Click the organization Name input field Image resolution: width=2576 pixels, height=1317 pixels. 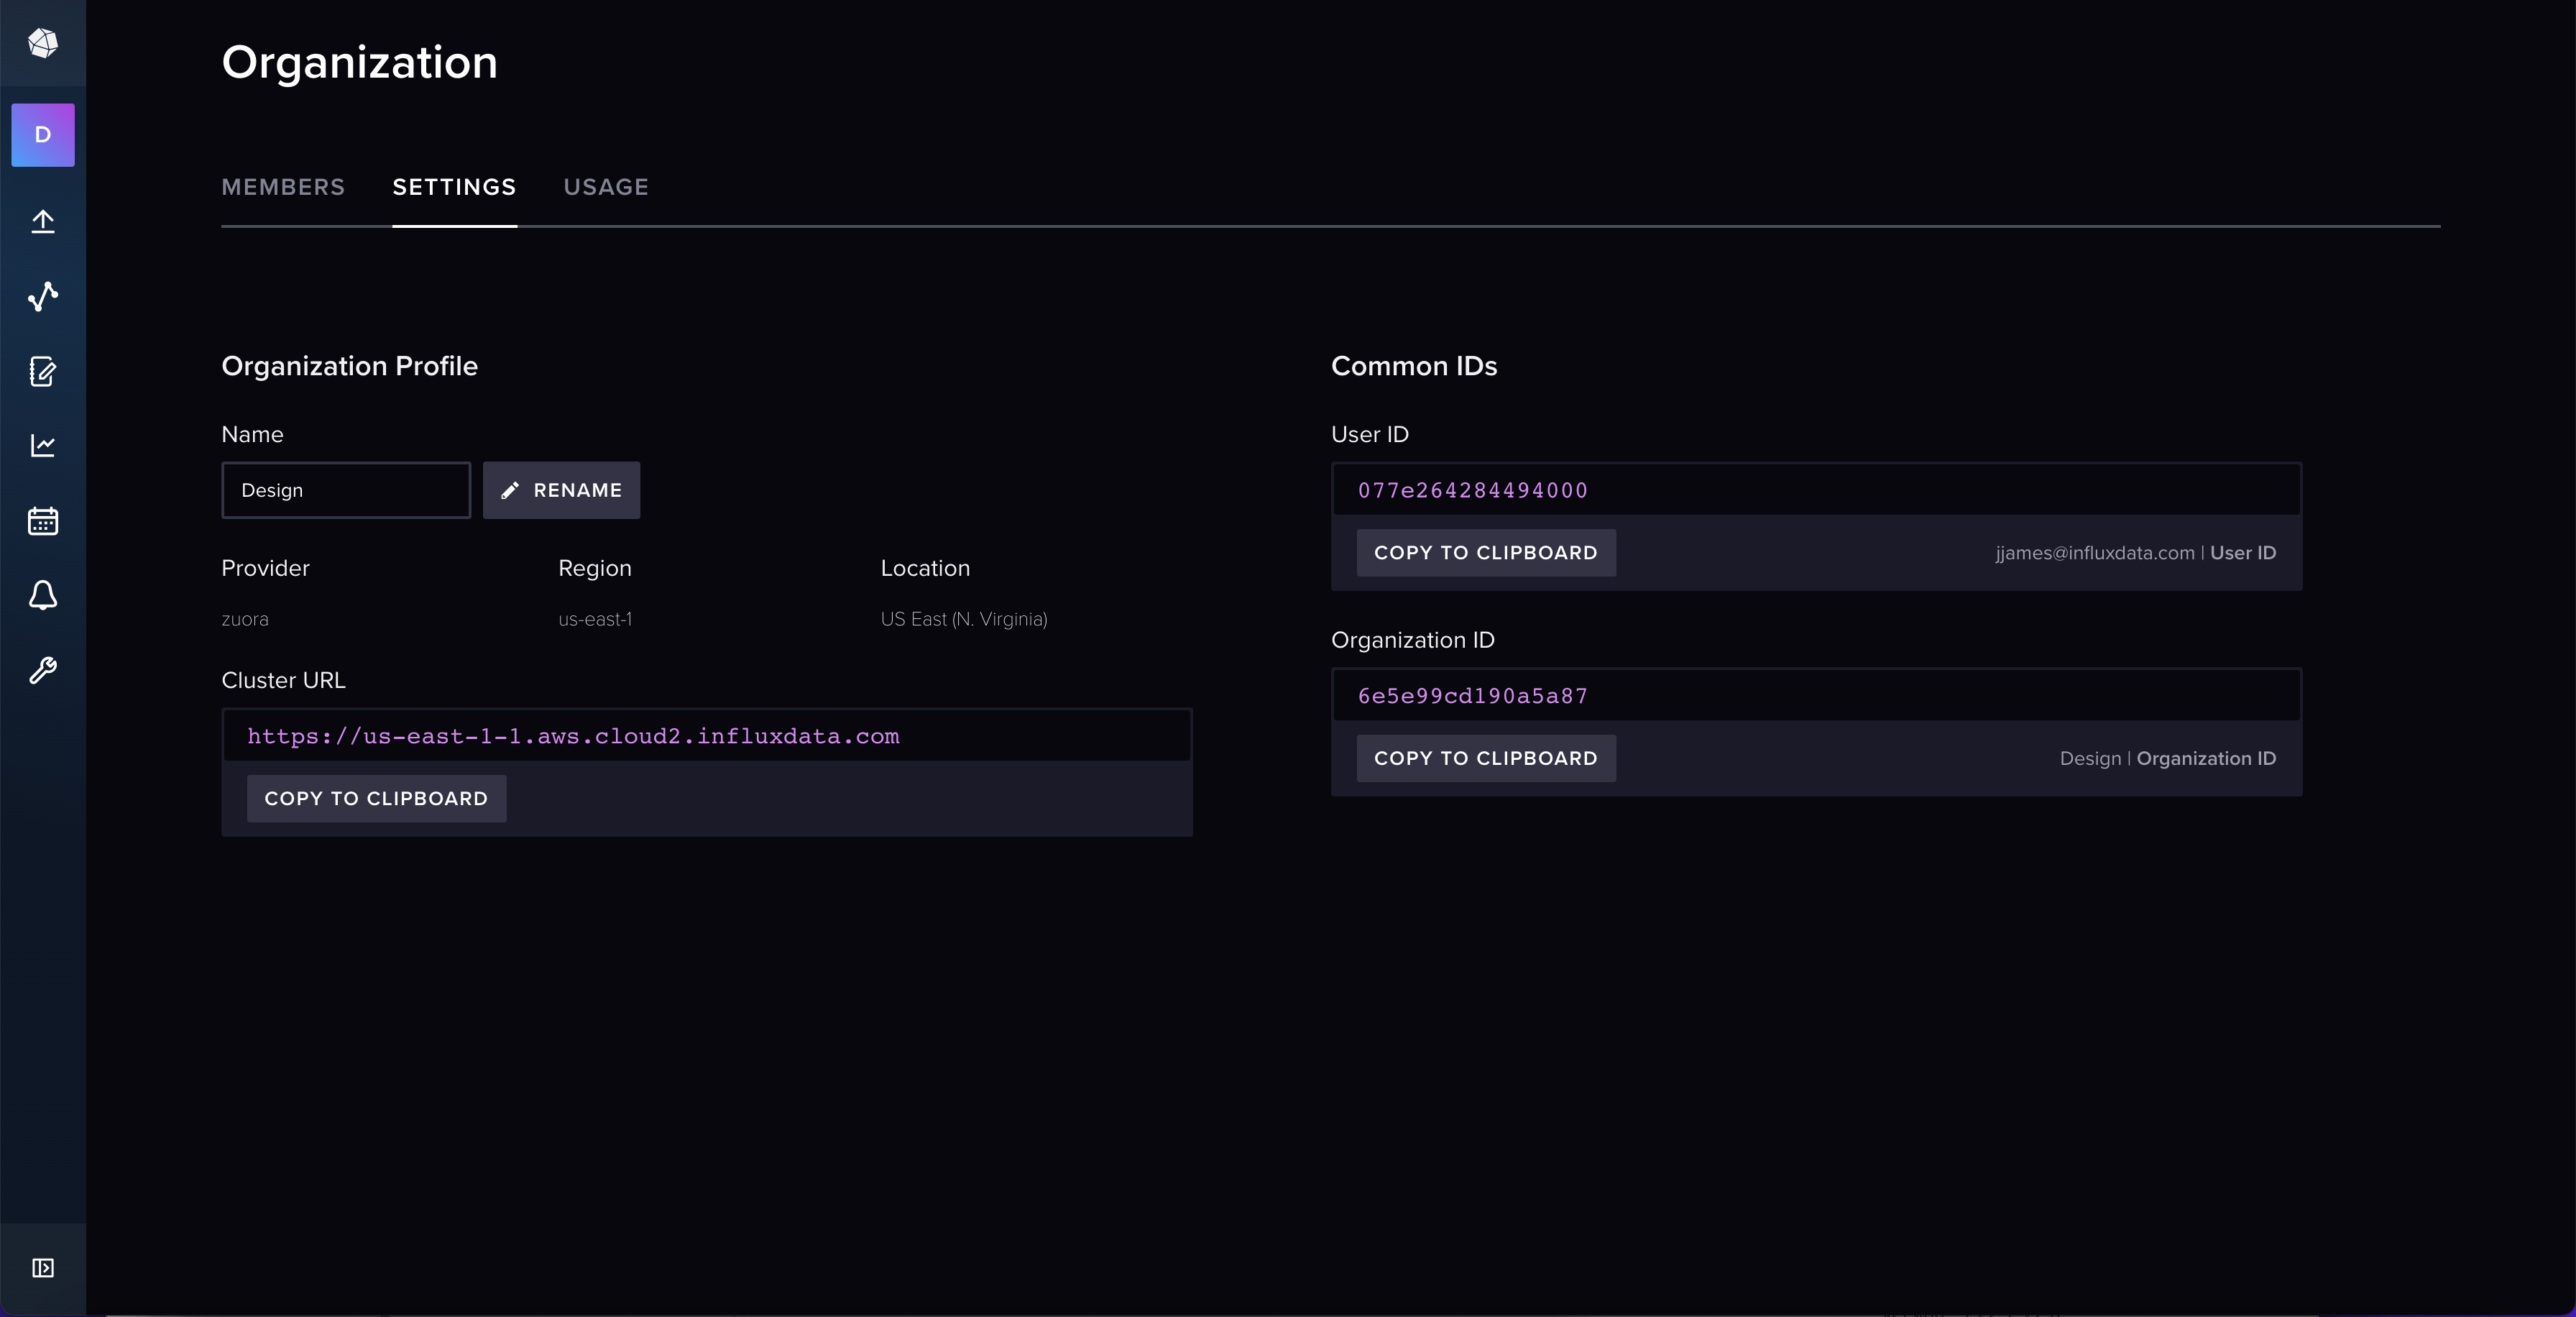[x=346, y=490]
